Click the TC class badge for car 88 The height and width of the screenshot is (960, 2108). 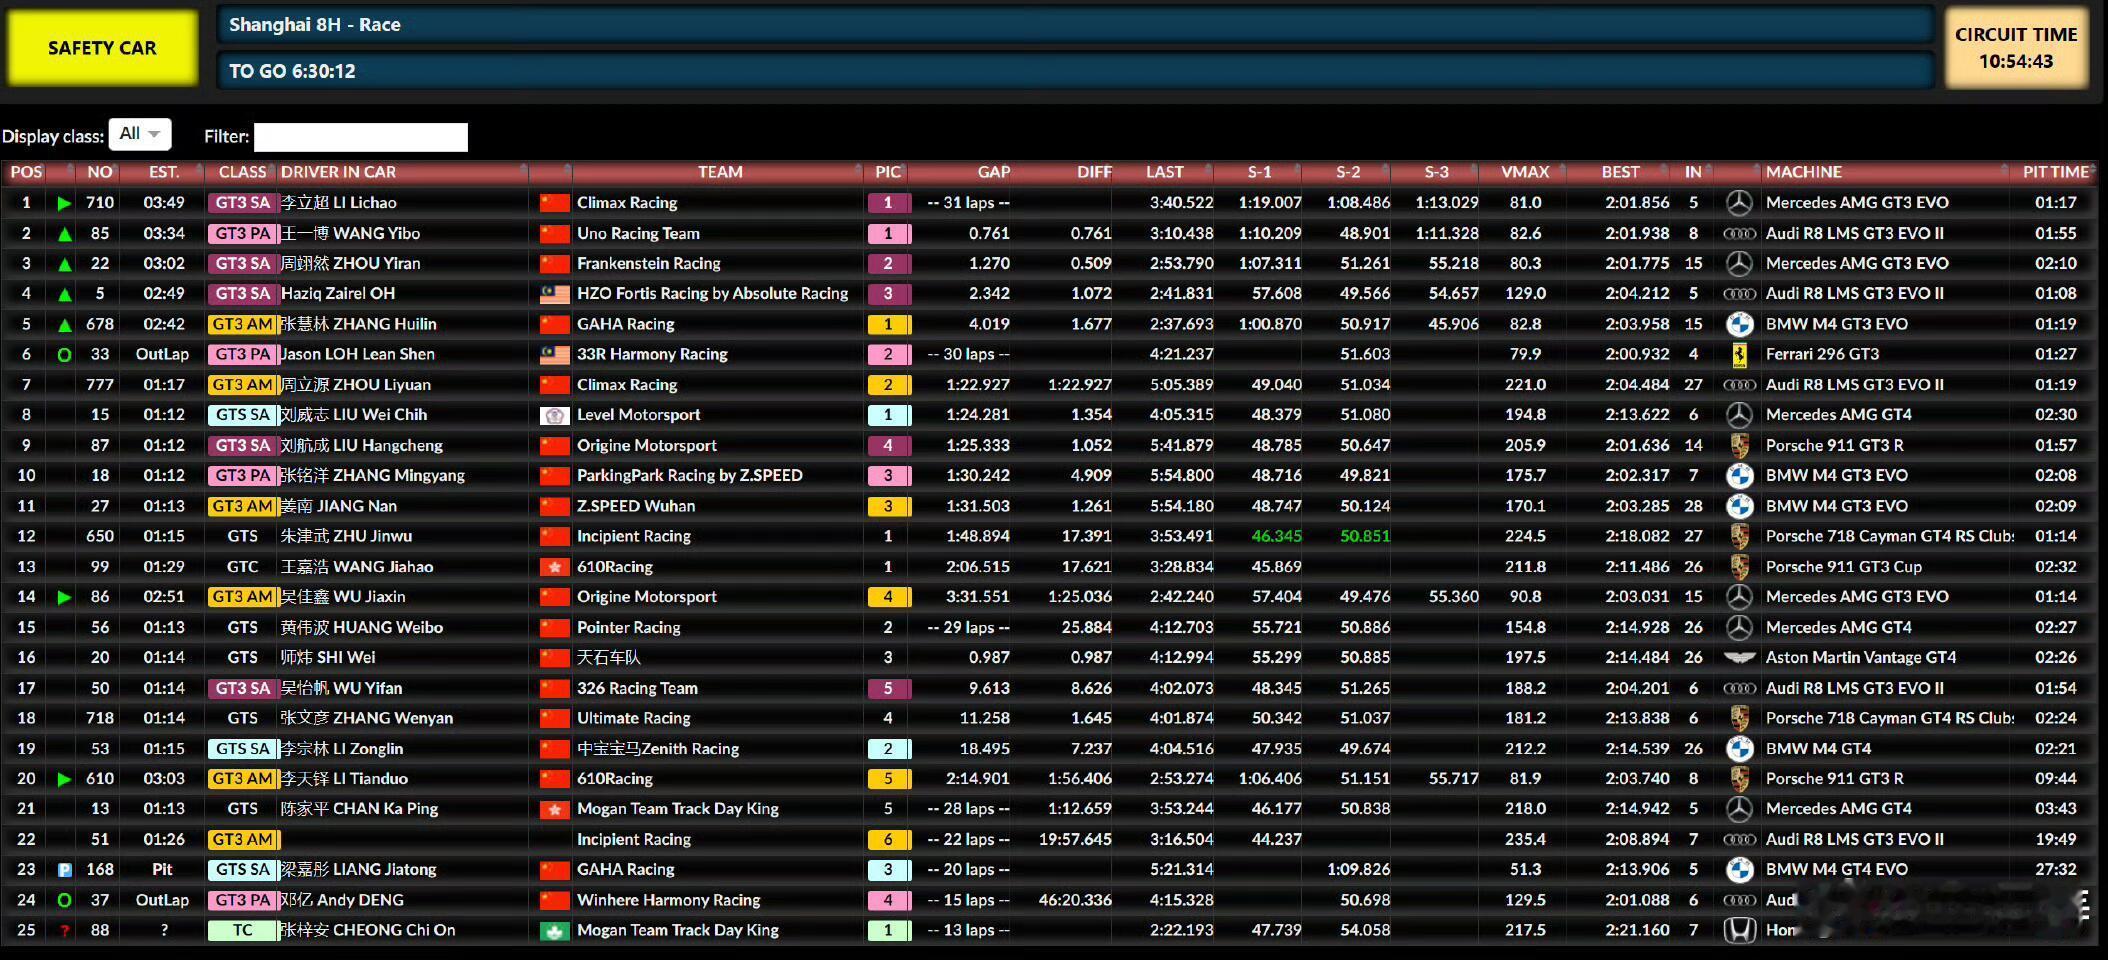(x=242, y=931)
